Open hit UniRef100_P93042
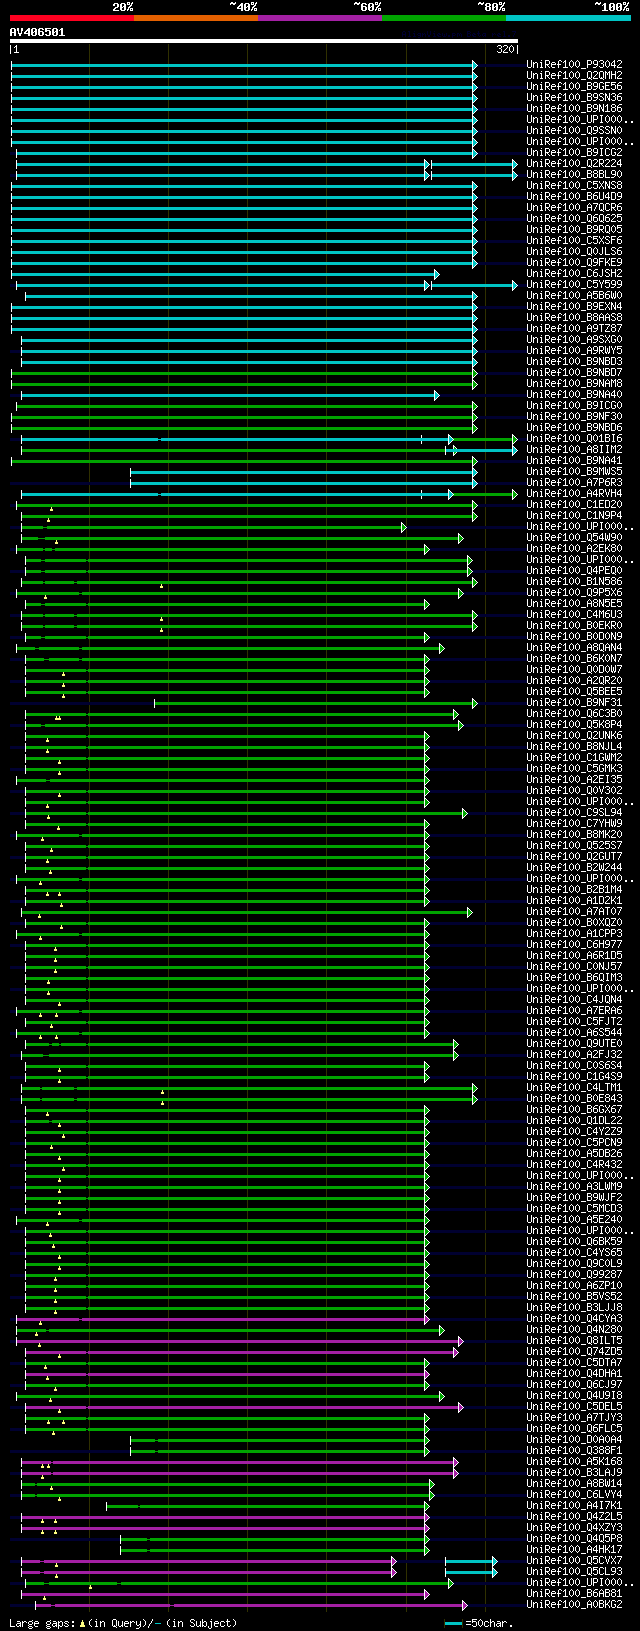Screen dimensions: 640x1631 [x=574, y=65]
